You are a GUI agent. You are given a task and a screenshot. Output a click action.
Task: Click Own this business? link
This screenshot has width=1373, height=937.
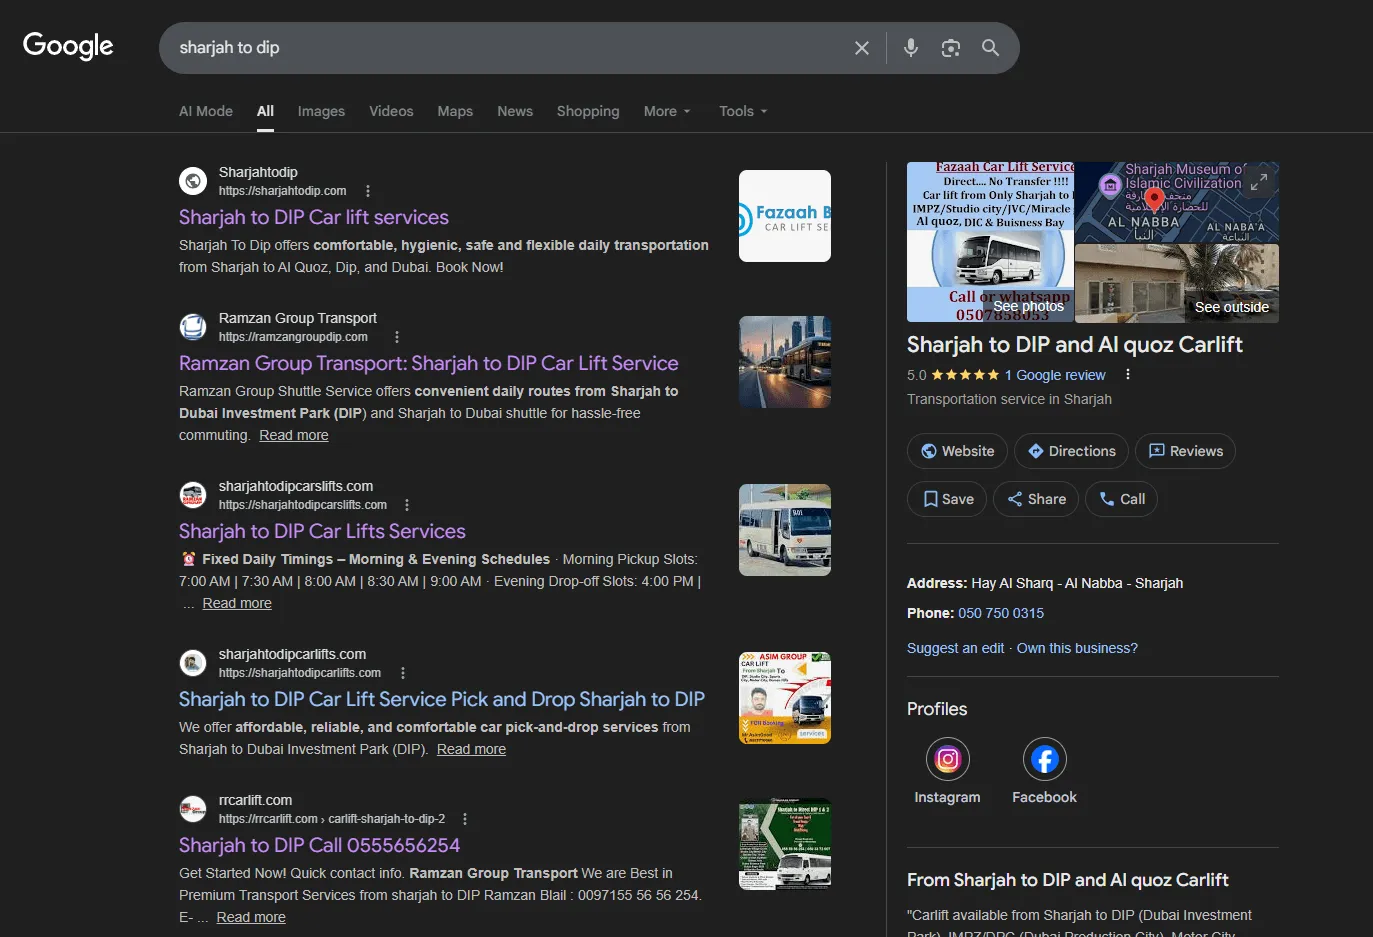[1077, 648]
